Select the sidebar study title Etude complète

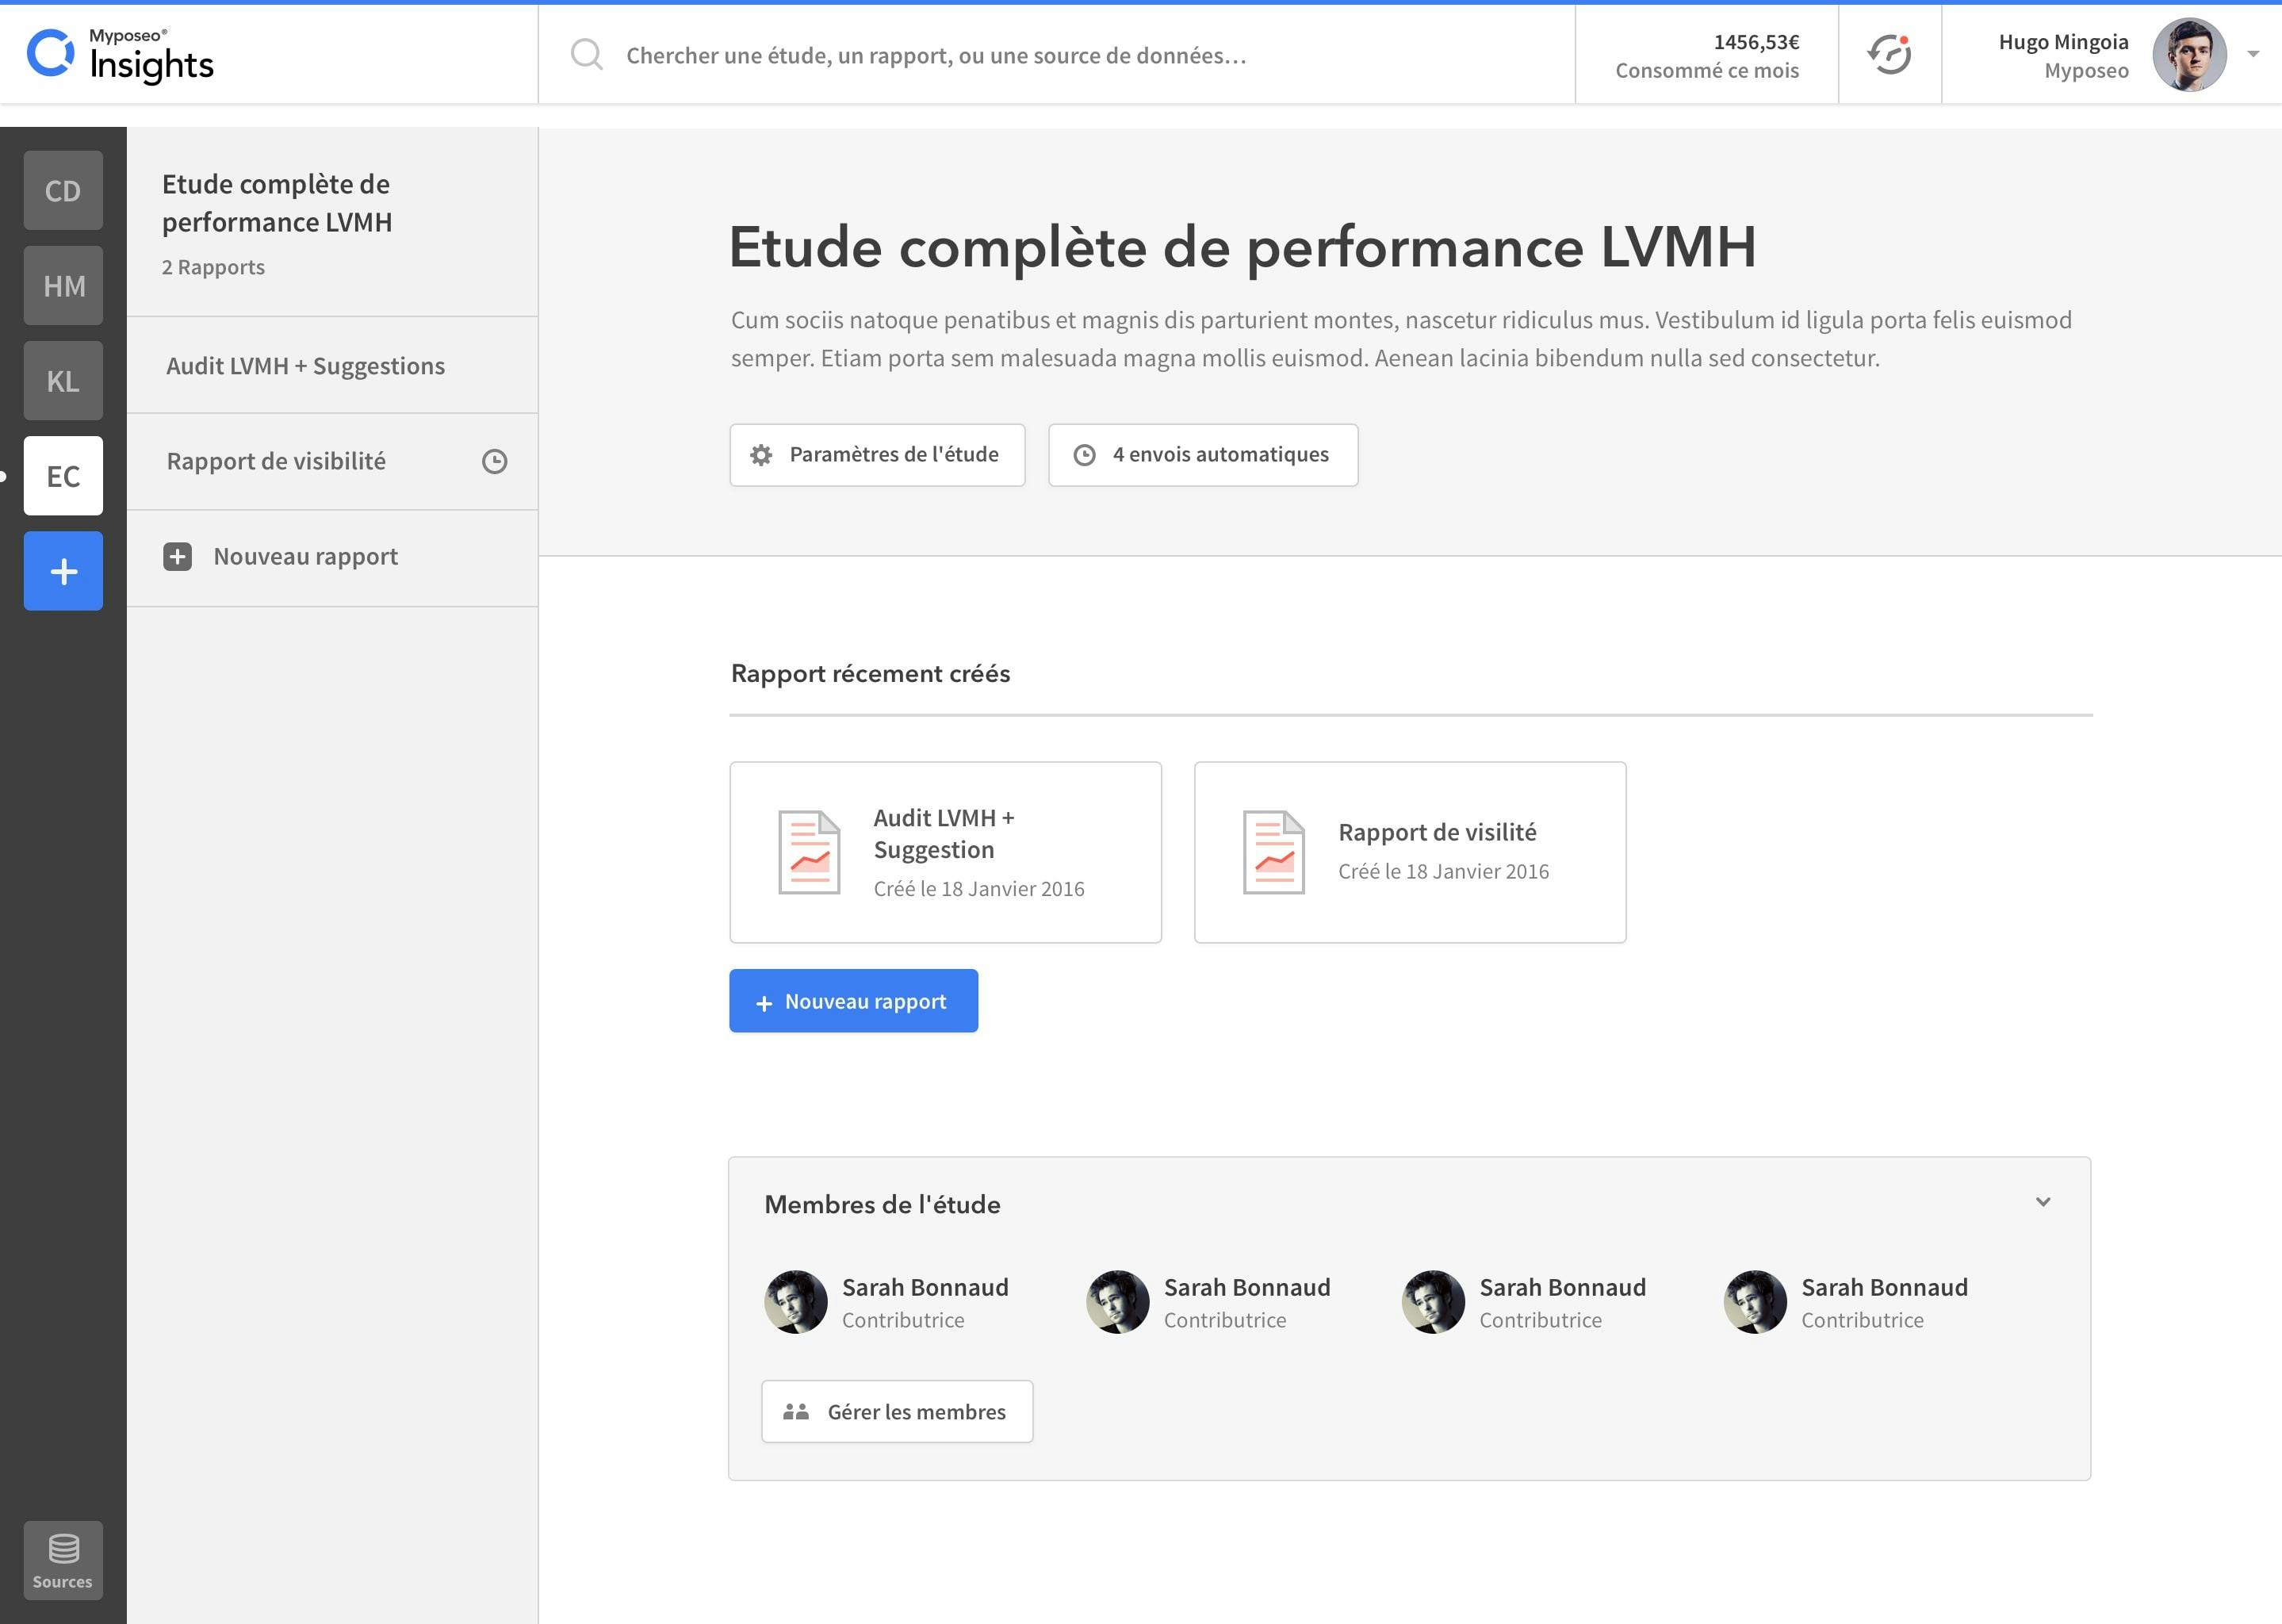point(277,203)
